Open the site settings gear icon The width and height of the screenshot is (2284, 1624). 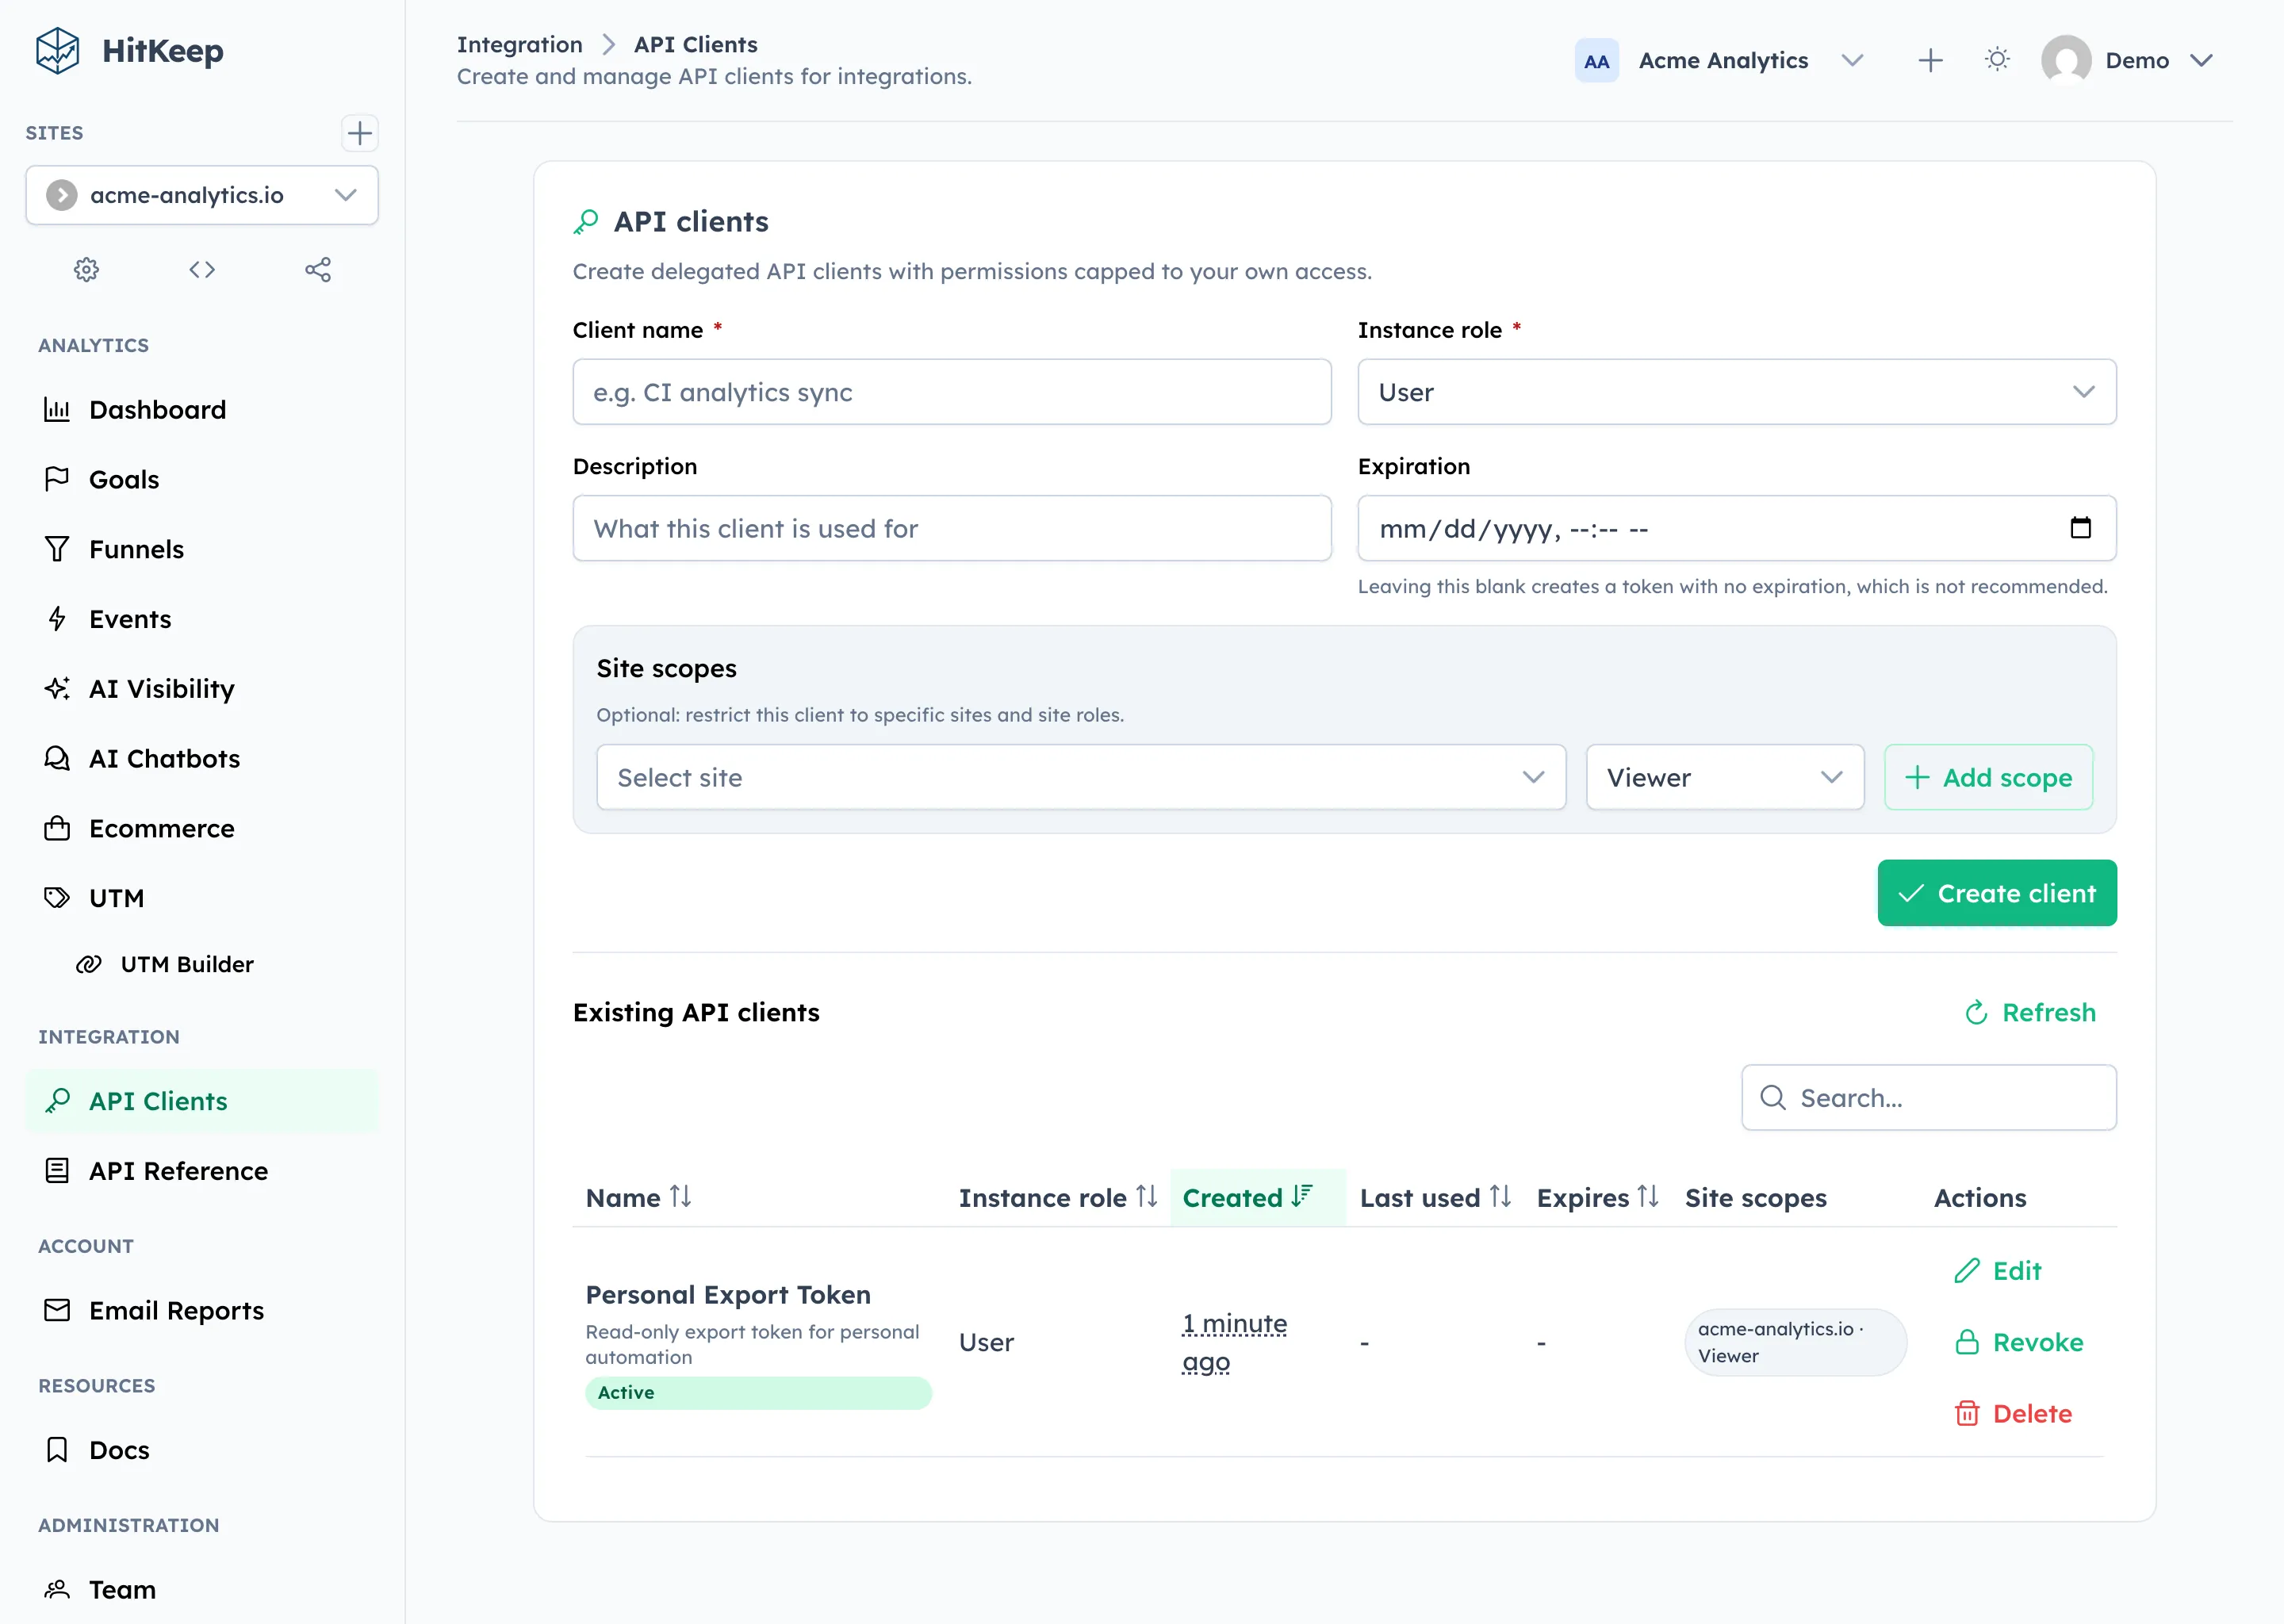click(86, 269)
